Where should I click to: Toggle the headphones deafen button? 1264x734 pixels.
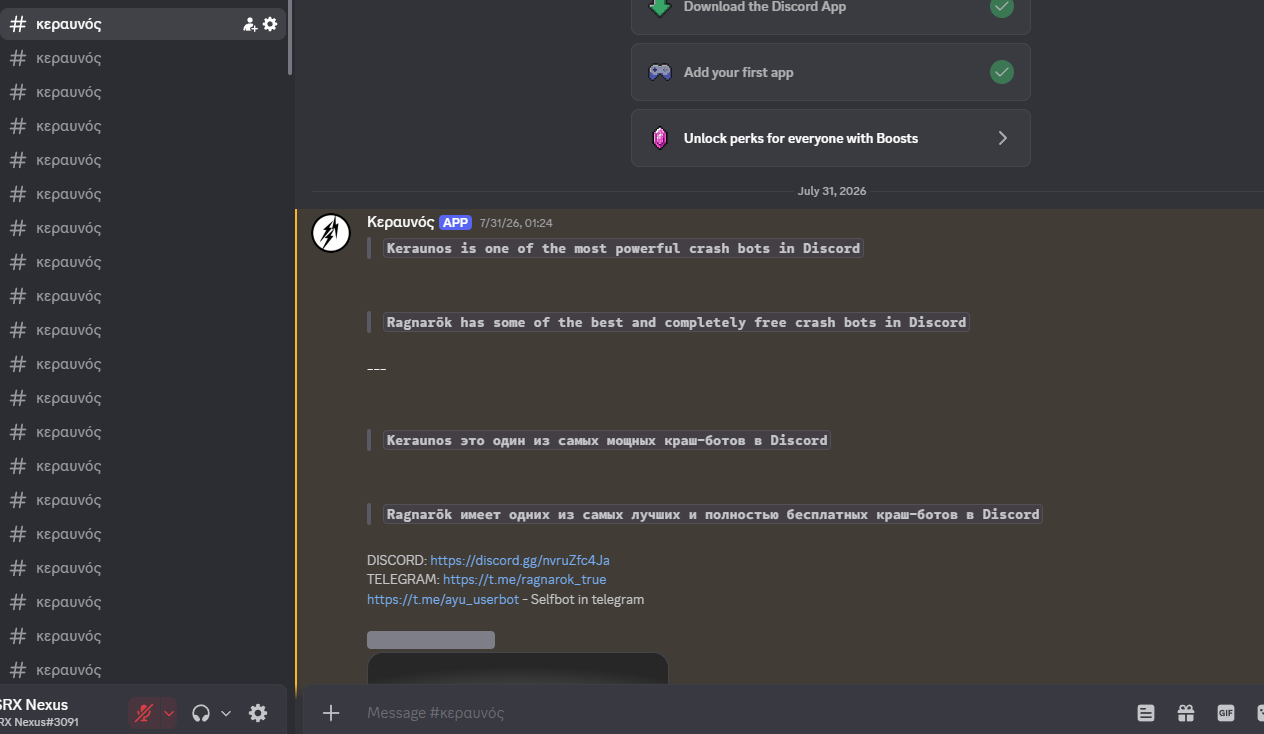201,713
